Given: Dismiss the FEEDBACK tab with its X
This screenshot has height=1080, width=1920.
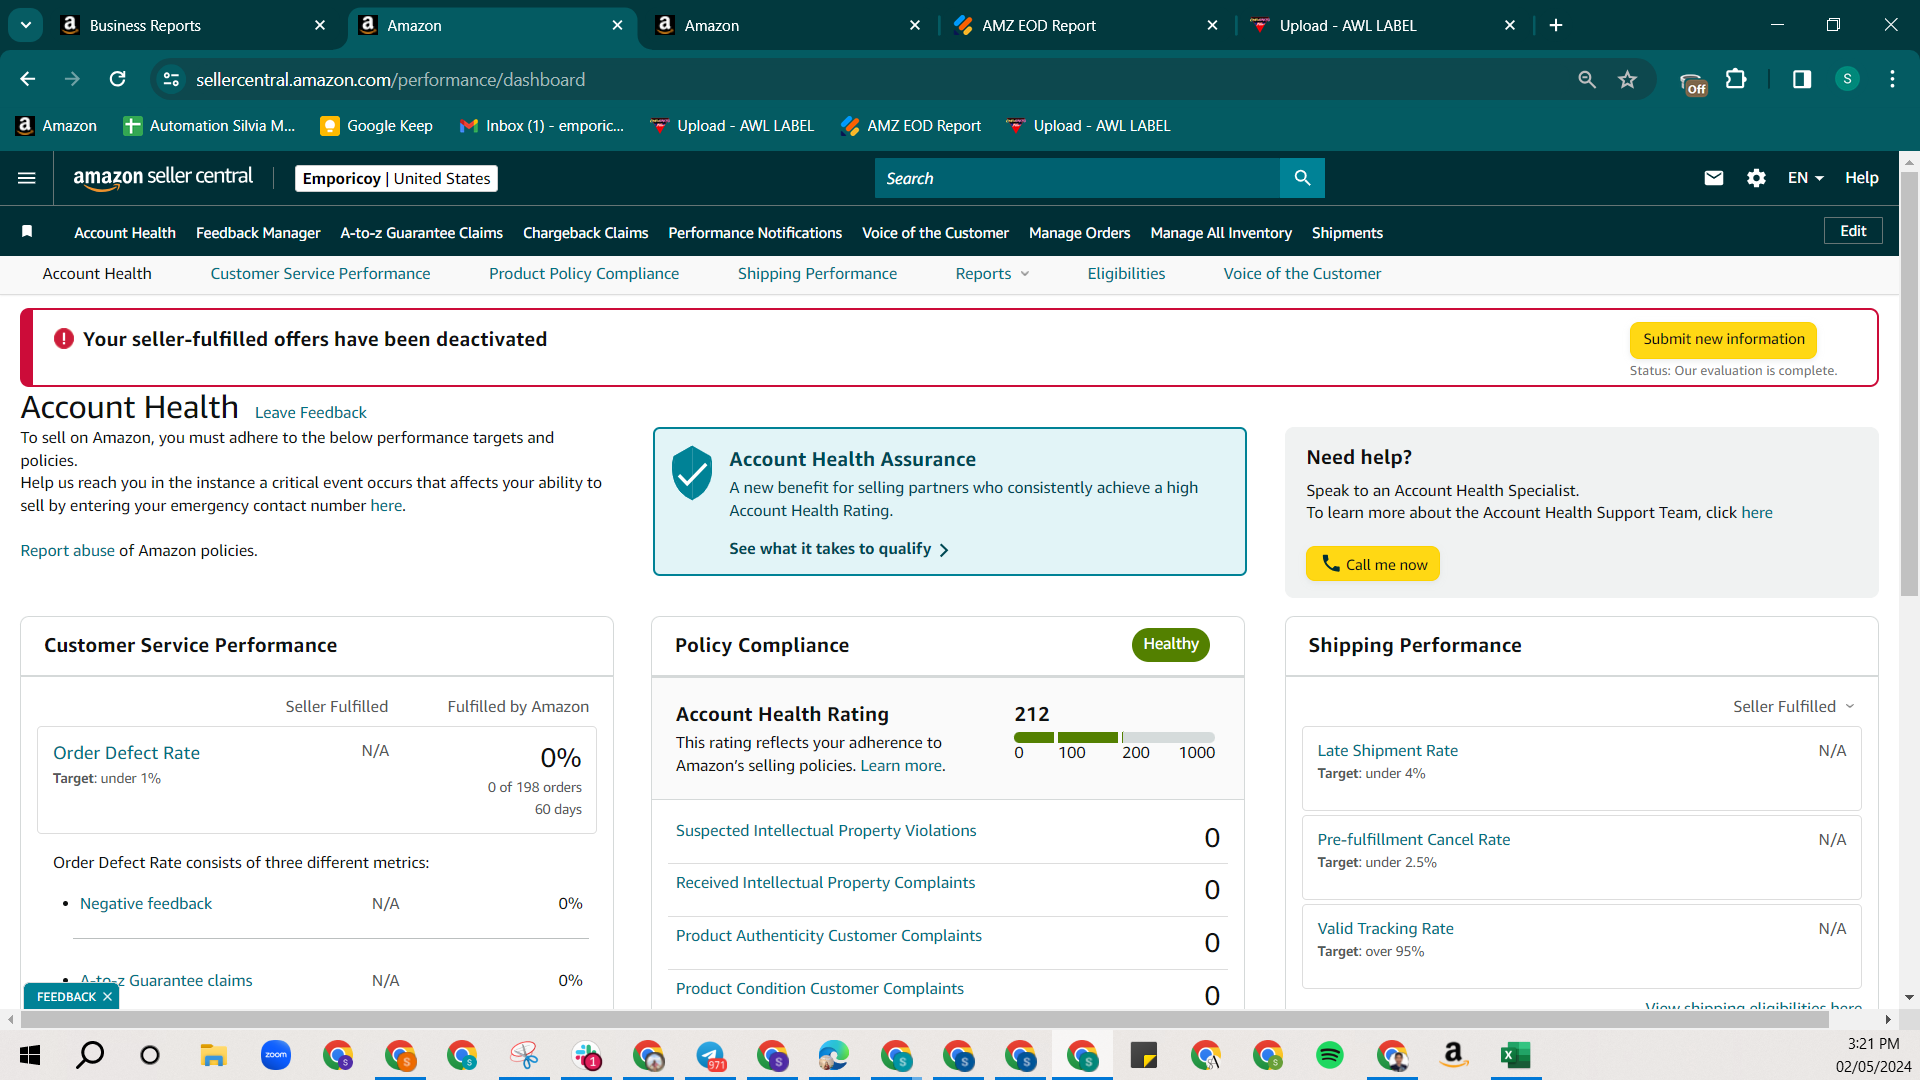Looking at the screenshot, I should coord(107,996).
